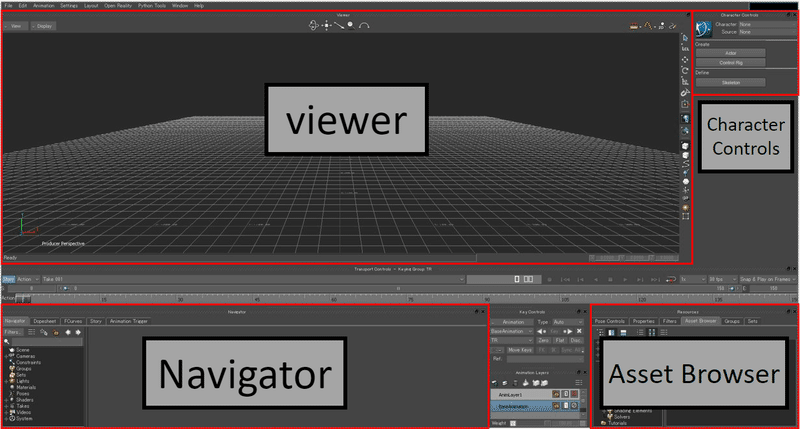Open the Animation Trigger tab
Image resolution: width=800 pixels, height=429 pixels.
[x=129, y=321]
